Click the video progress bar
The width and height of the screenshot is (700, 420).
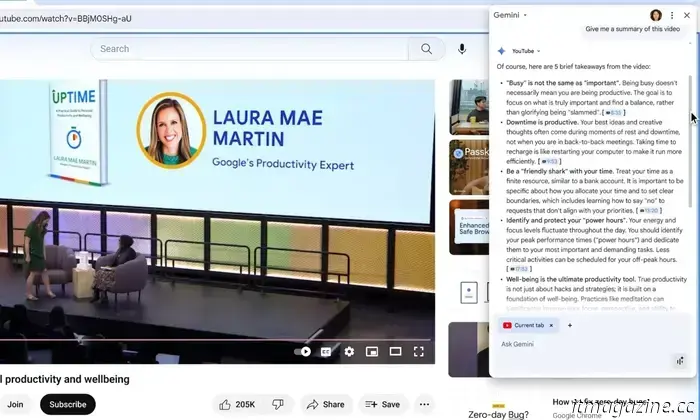[x=214, y=340]
